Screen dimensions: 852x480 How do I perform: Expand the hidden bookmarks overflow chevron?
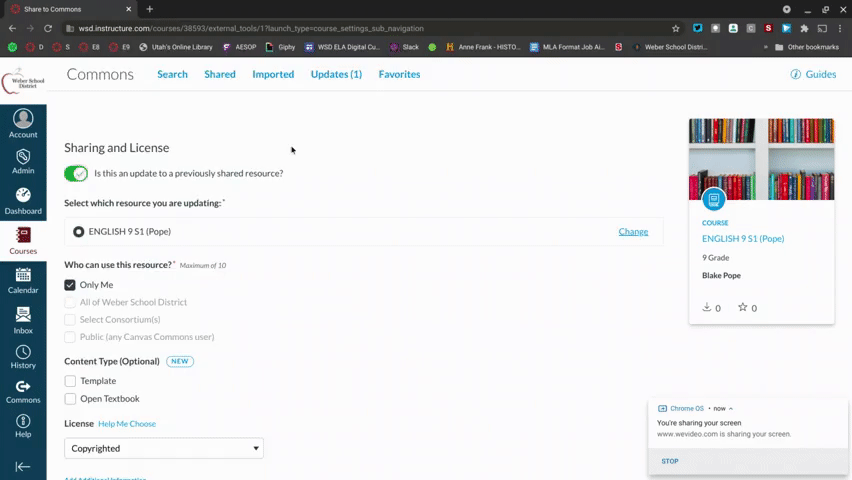(765, 47)
